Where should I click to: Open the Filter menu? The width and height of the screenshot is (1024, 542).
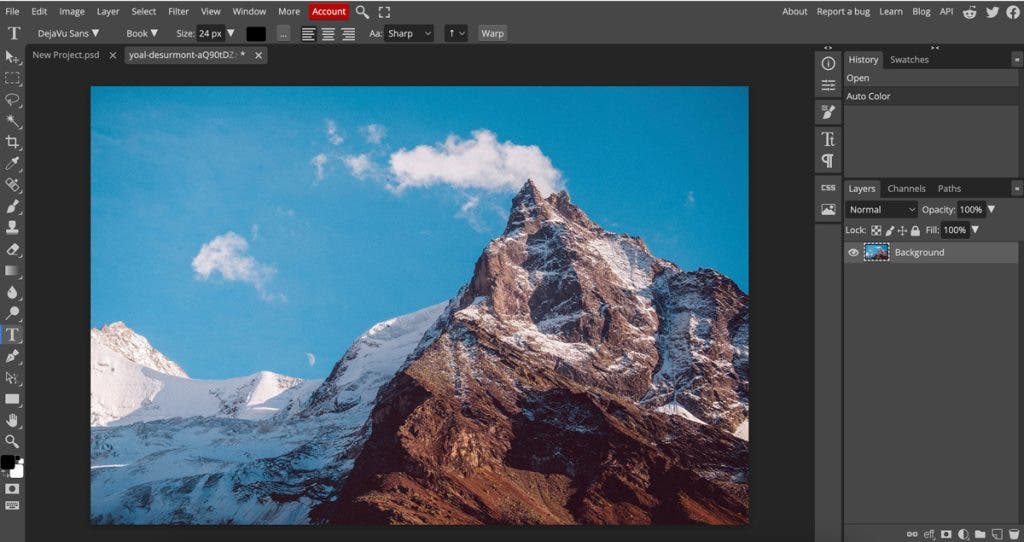178,12
